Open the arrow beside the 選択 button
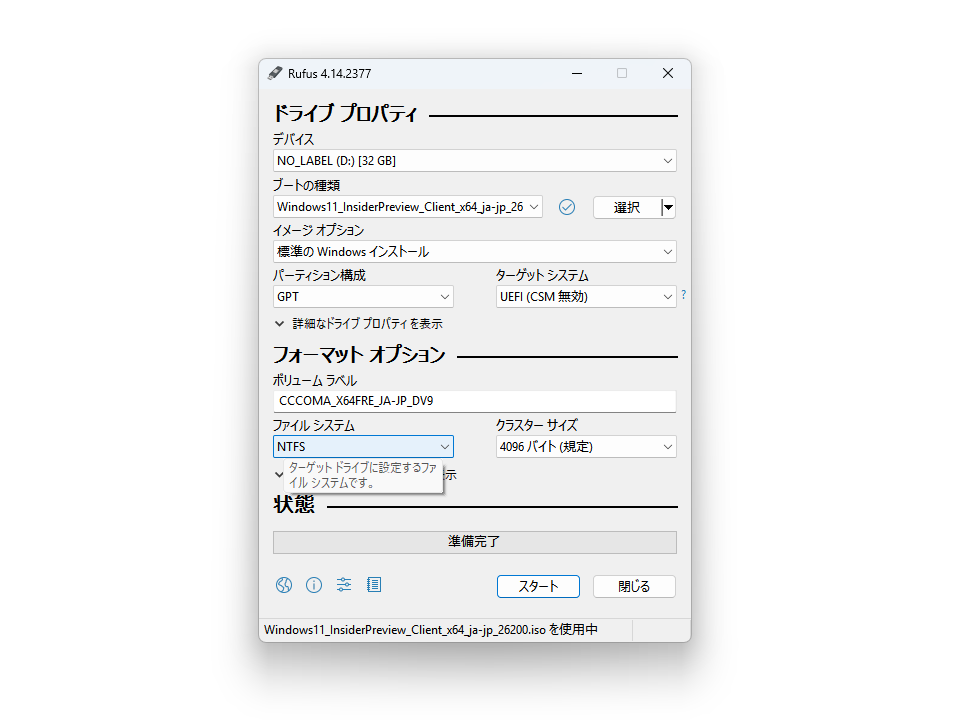960x720 pixels. pyautogui.click(x=669, y=208)
